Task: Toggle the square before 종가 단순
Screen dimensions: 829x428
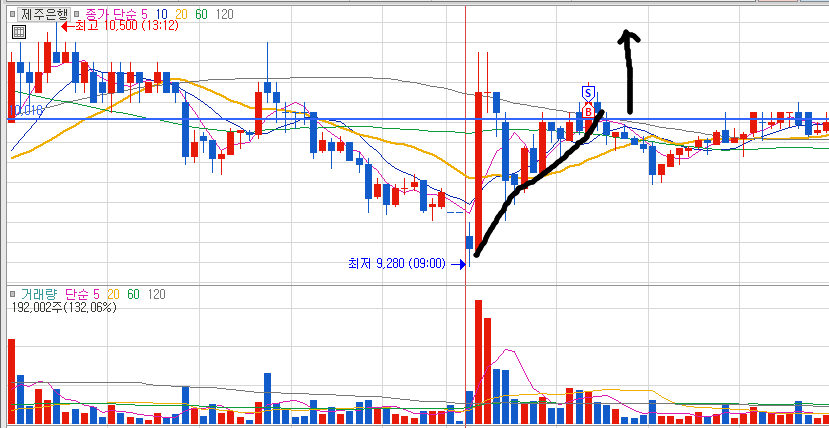Action: [x=77, y=14]
